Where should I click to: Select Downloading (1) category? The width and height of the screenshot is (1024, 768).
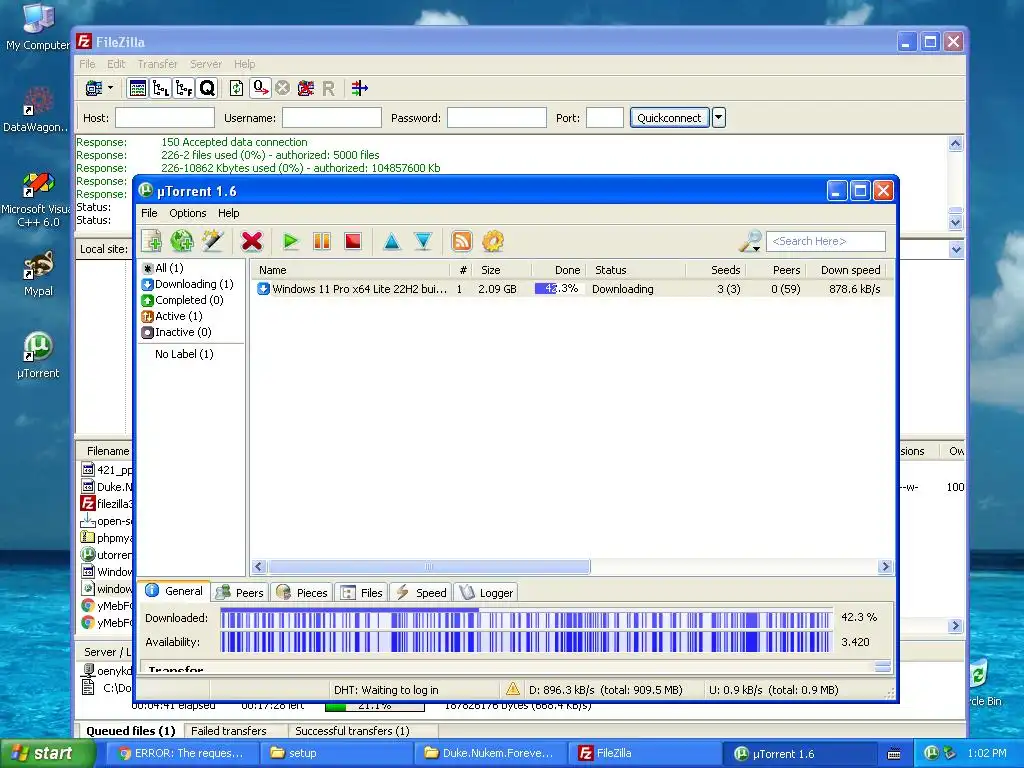[x=187, y=284]
